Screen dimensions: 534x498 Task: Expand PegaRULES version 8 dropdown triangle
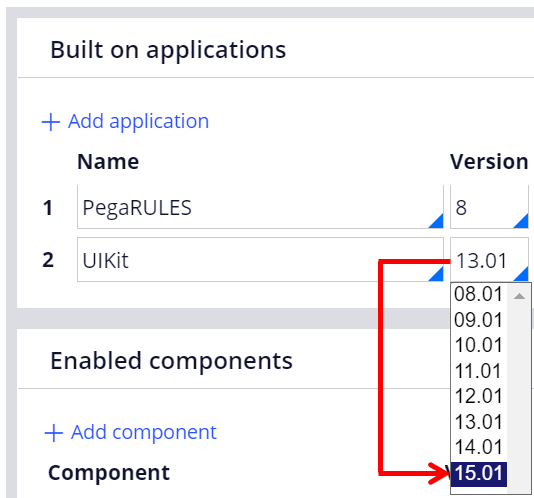coord(521,221)
